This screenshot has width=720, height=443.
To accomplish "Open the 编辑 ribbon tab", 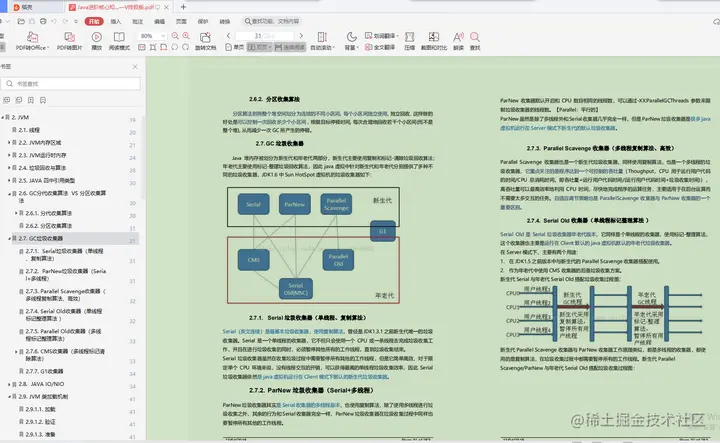I will tap(159, 22).
